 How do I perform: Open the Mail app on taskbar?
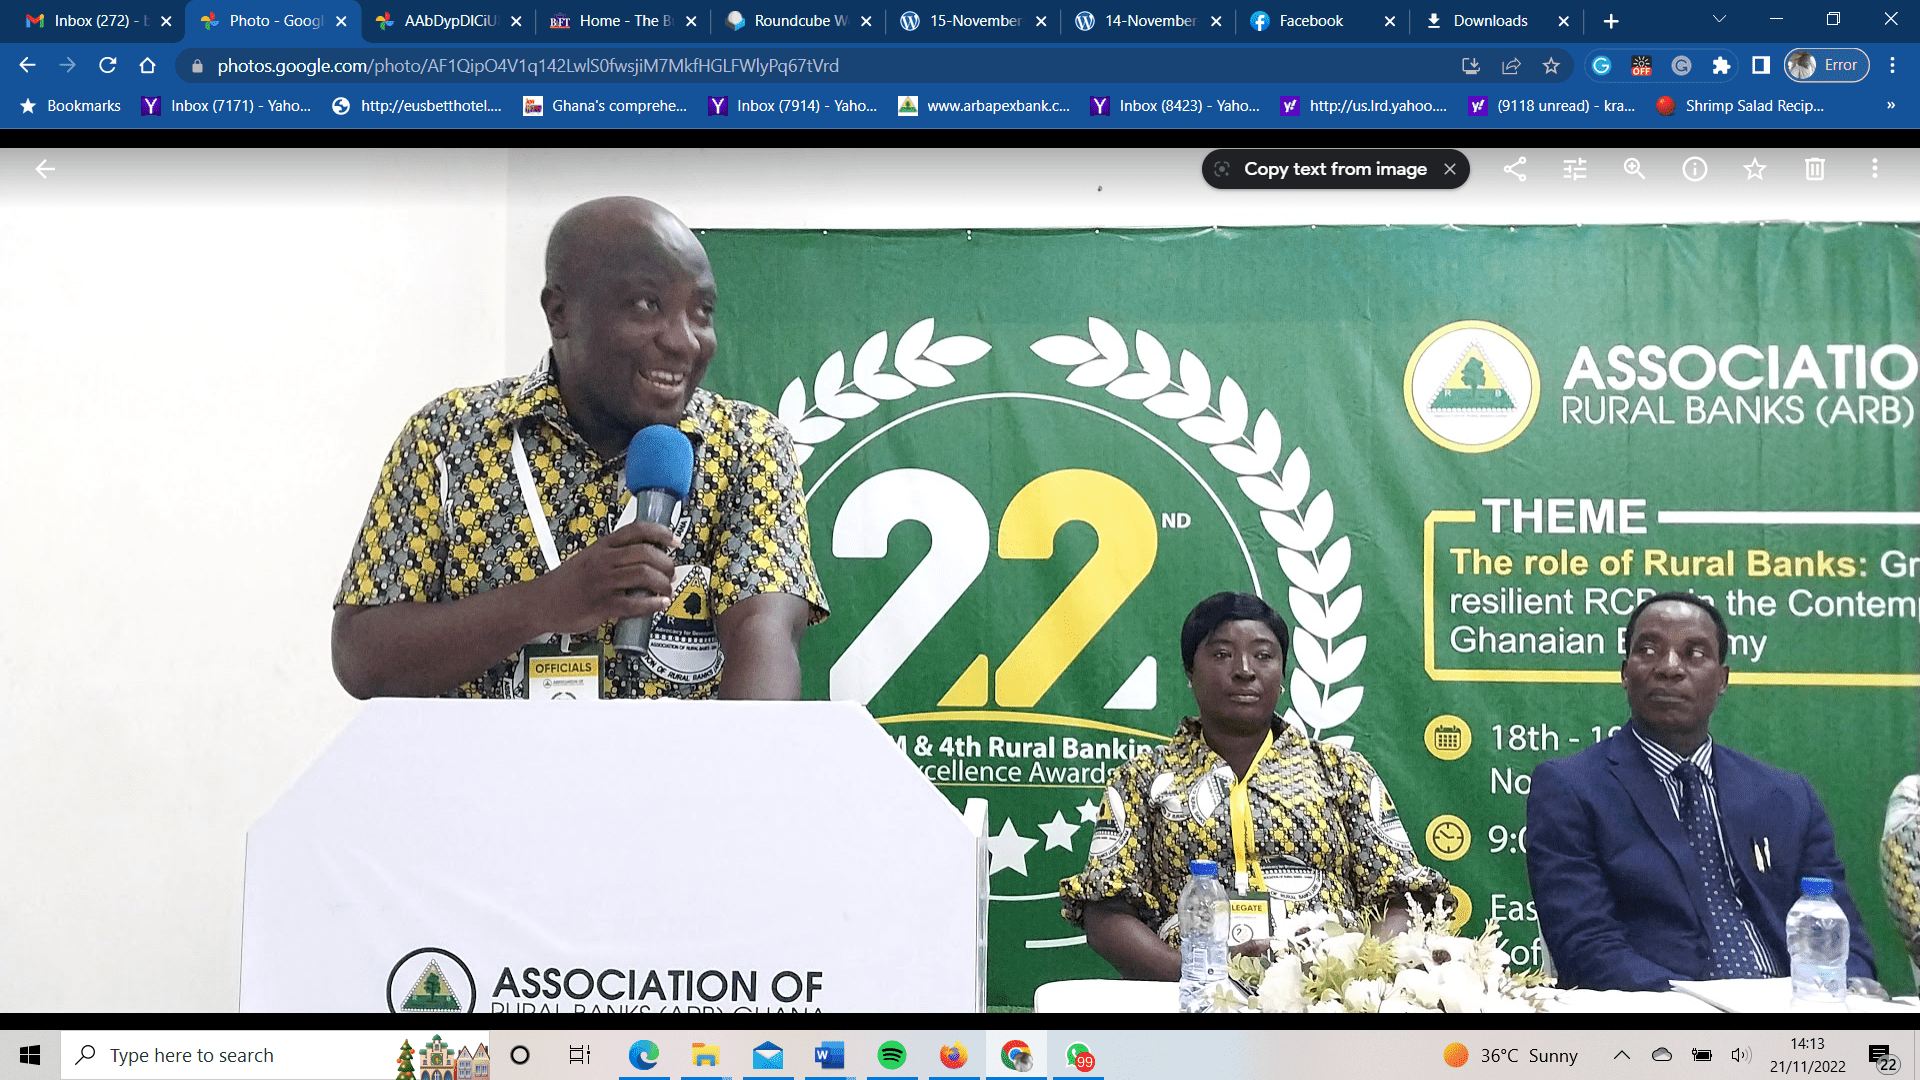[768, 1055]
